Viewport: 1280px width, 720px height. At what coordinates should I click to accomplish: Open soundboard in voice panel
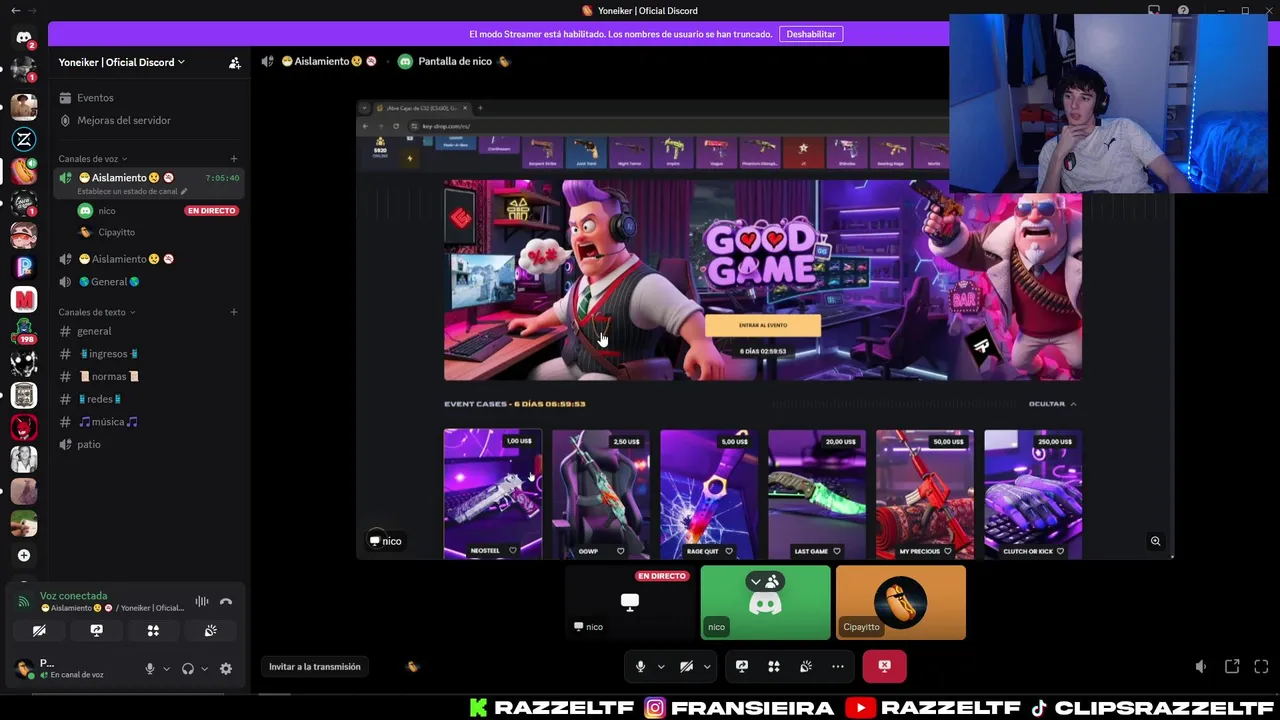pyautogui.click(x=210, y=631)
